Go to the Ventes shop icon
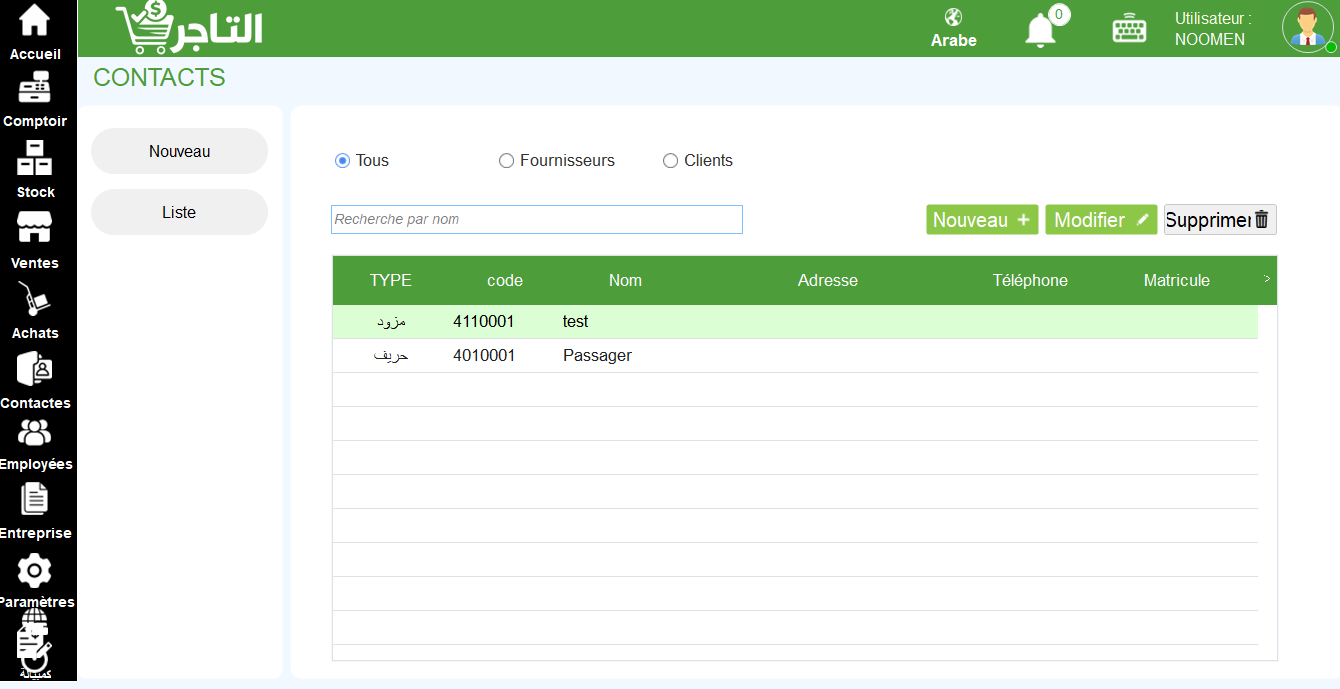This screenshot has height=689, width=1340. (35, 228)
